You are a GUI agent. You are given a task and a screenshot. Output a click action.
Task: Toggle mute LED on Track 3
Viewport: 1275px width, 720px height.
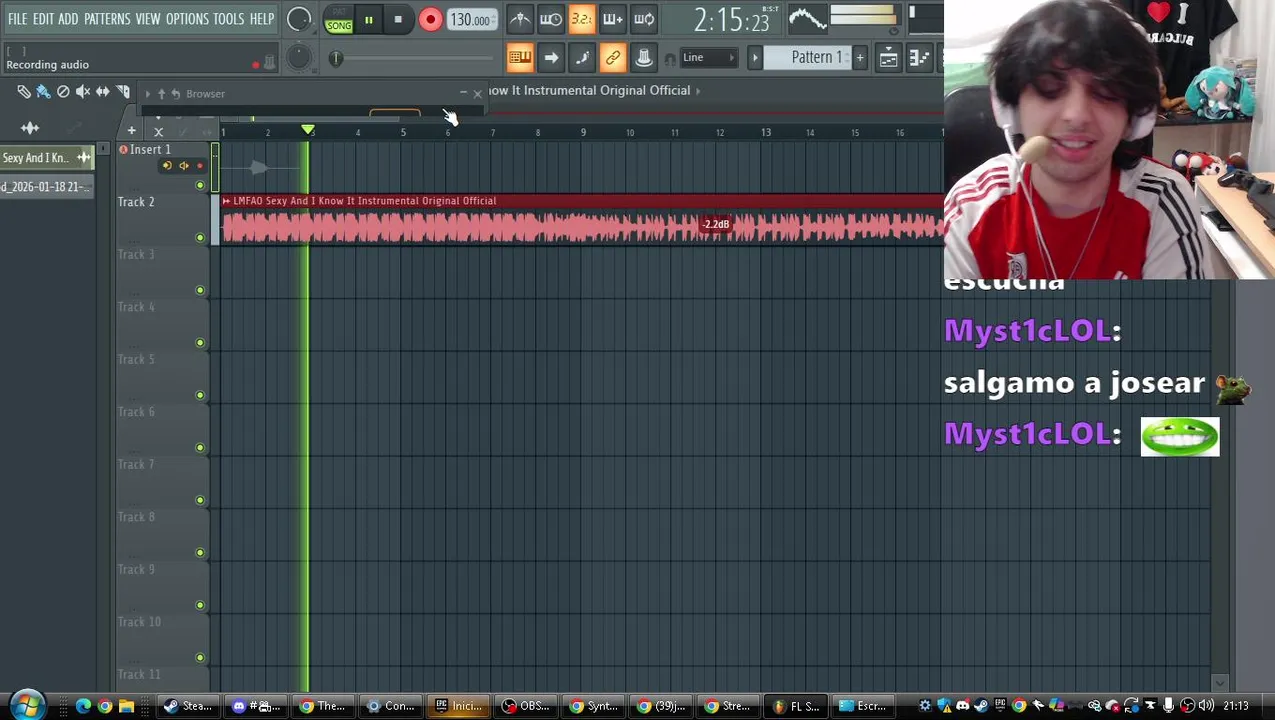coord(200,290)
